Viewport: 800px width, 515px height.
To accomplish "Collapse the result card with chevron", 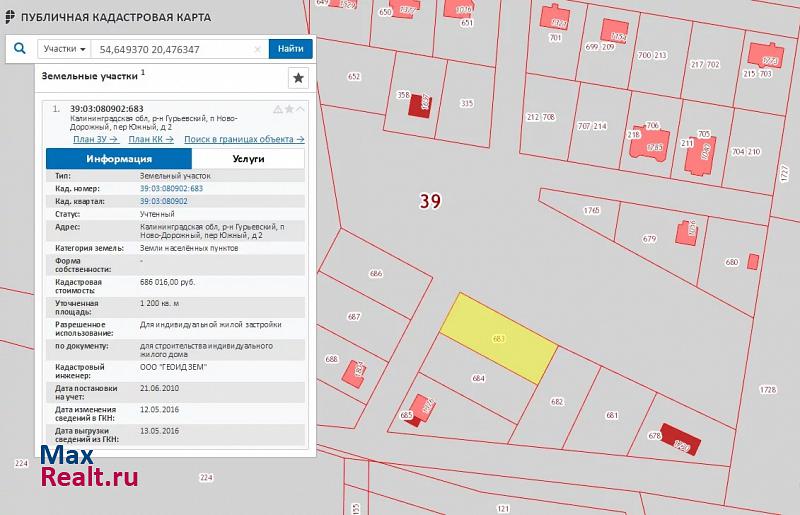I will point(300,109).
